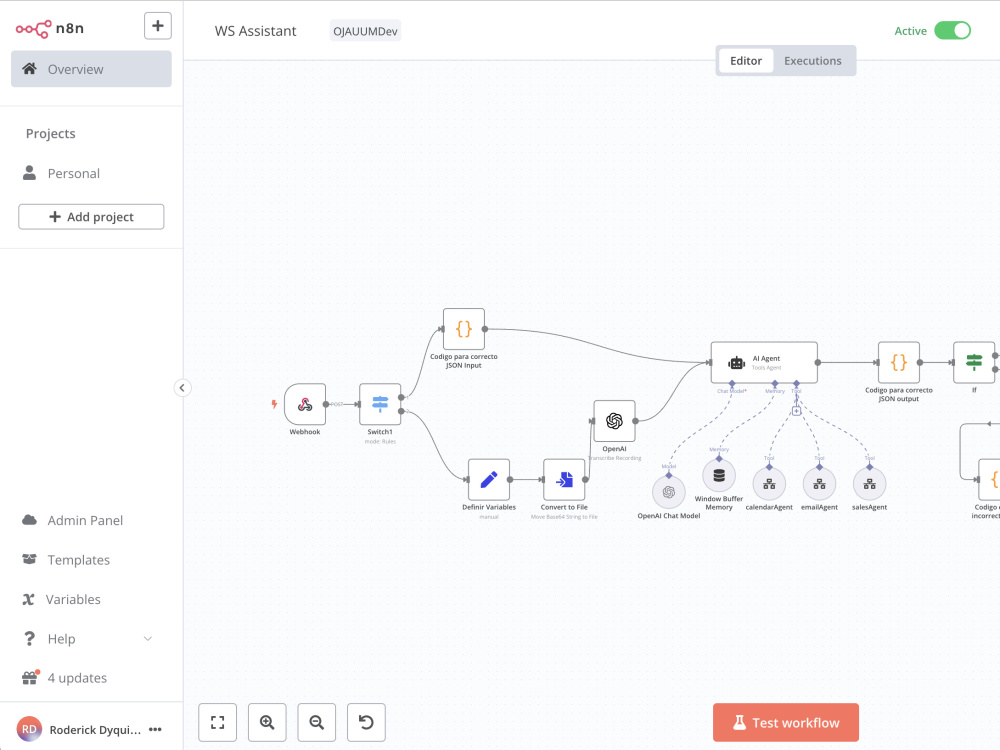Screen dimensions: 1000x750
Task: Select the Window Buffer Memory node
Action: 719,476
